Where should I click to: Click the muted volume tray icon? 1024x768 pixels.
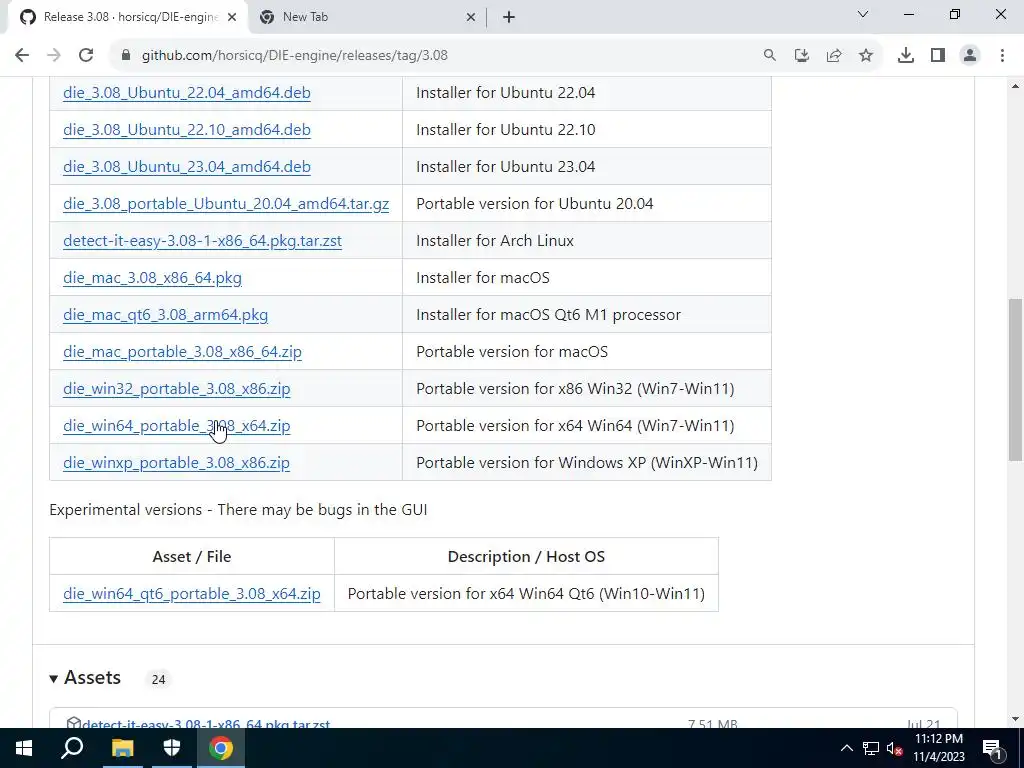pos(895,748)
